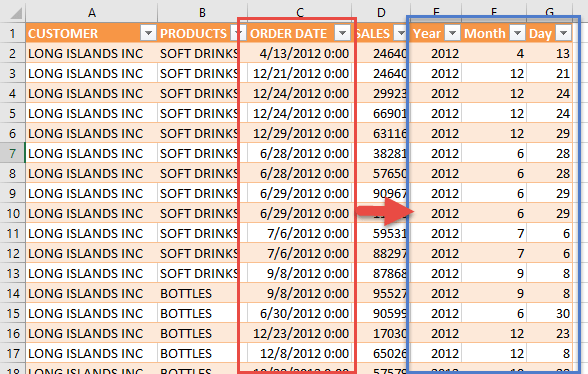Click the Month header cell
The height and width of the screenshot is (374, 588).
click(494, 33)
